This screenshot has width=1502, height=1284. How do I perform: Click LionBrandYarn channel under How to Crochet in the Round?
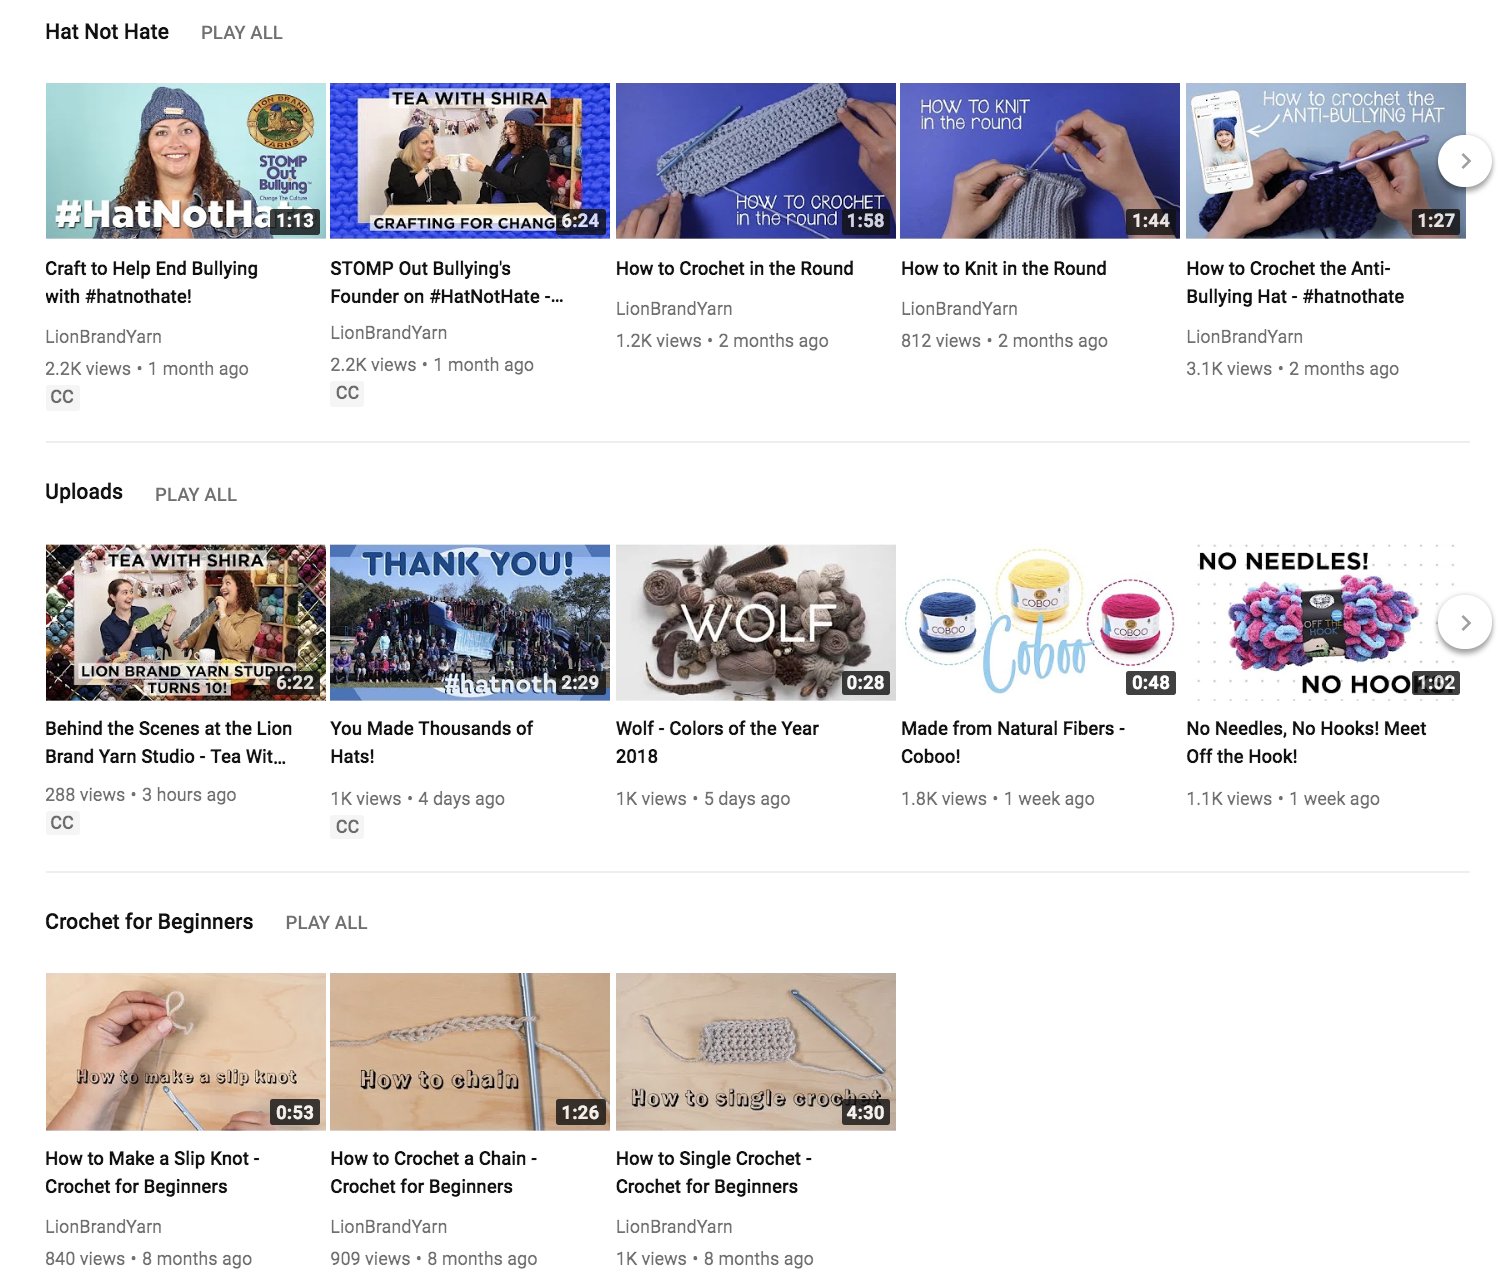point(674,309)
